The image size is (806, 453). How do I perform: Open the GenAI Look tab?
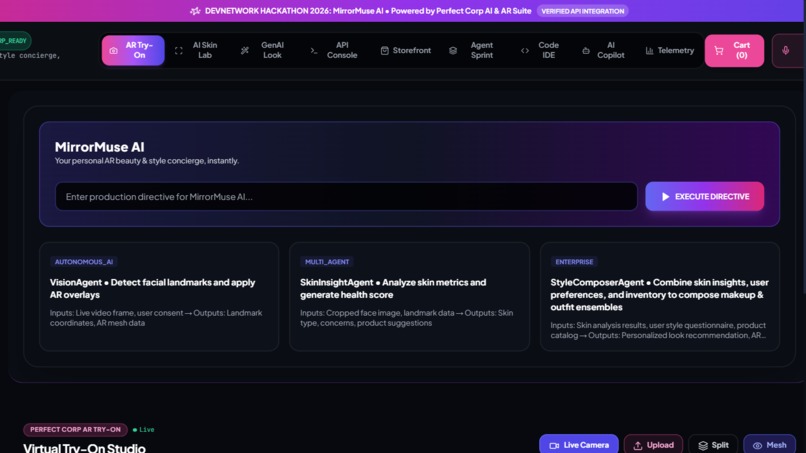coord(265,50)
